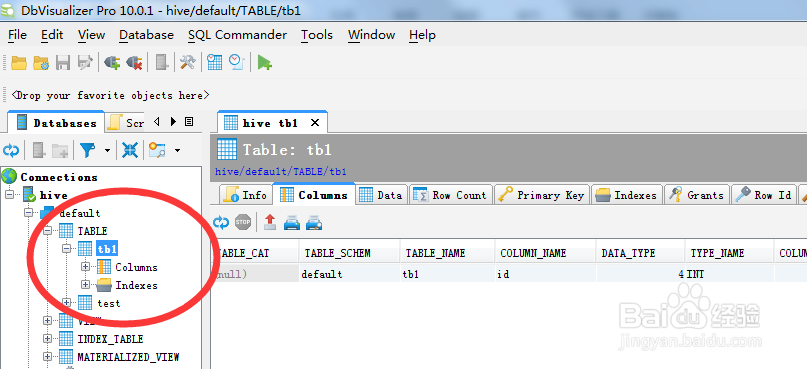Click right arrow to show next tabs

pos(173,121)
